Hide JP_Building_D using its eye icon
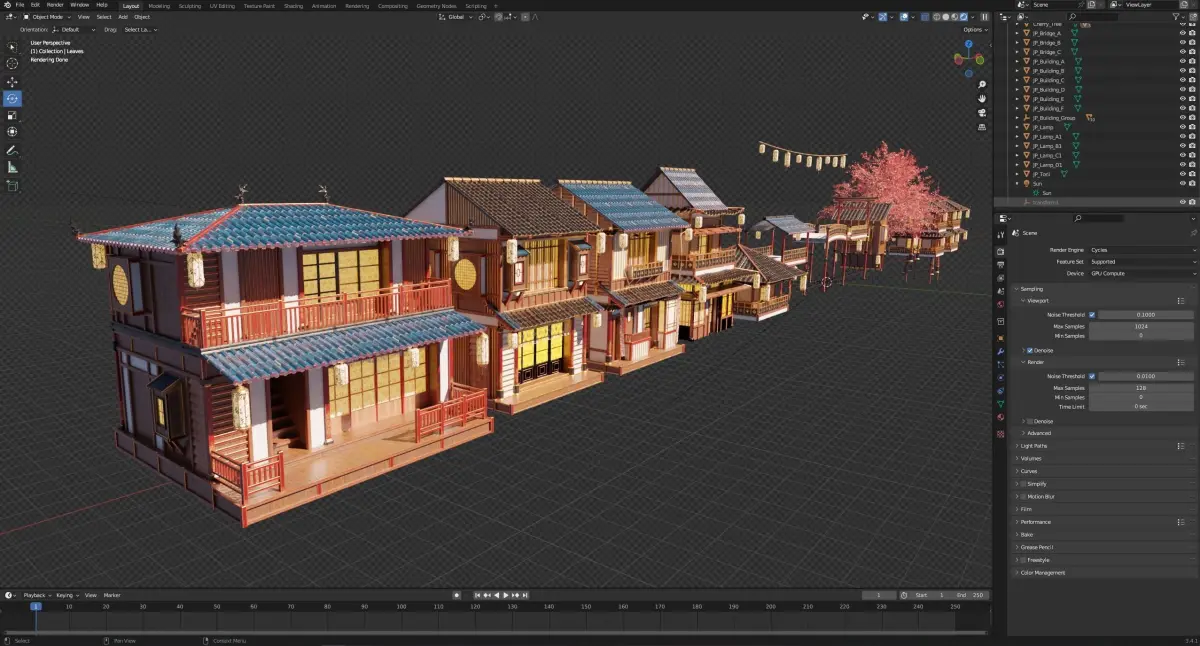This screenshot has width=1200, height=646. click(x=1183, y=90)
